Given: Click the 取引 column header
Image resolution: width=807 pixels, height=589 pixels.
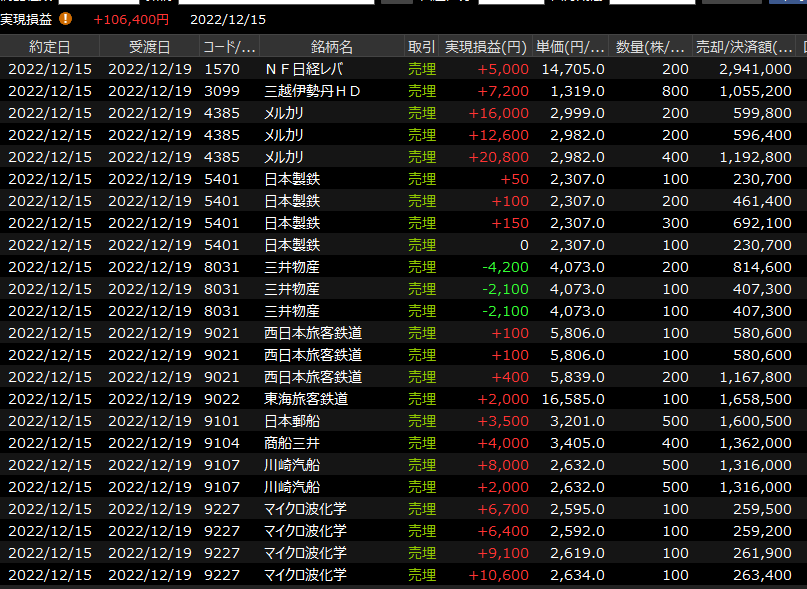Looking at the screenshot, I should [x=421, y=47].
